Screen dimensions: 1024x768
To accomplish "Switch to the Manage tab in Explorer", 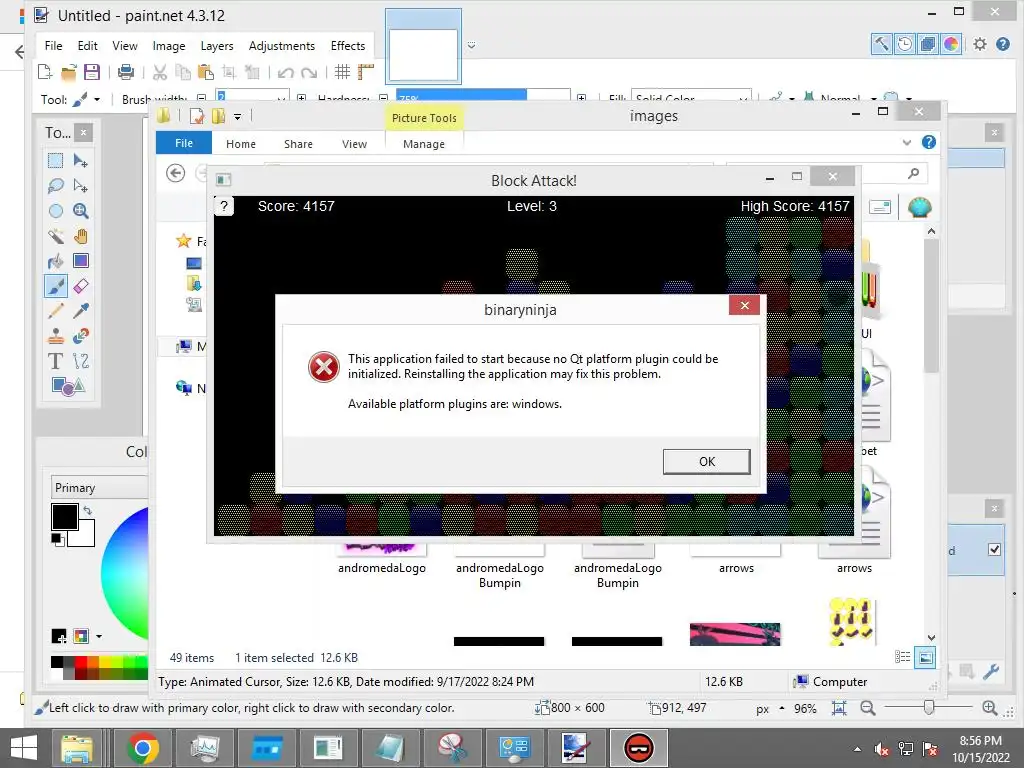I will [x=424, y=144].
